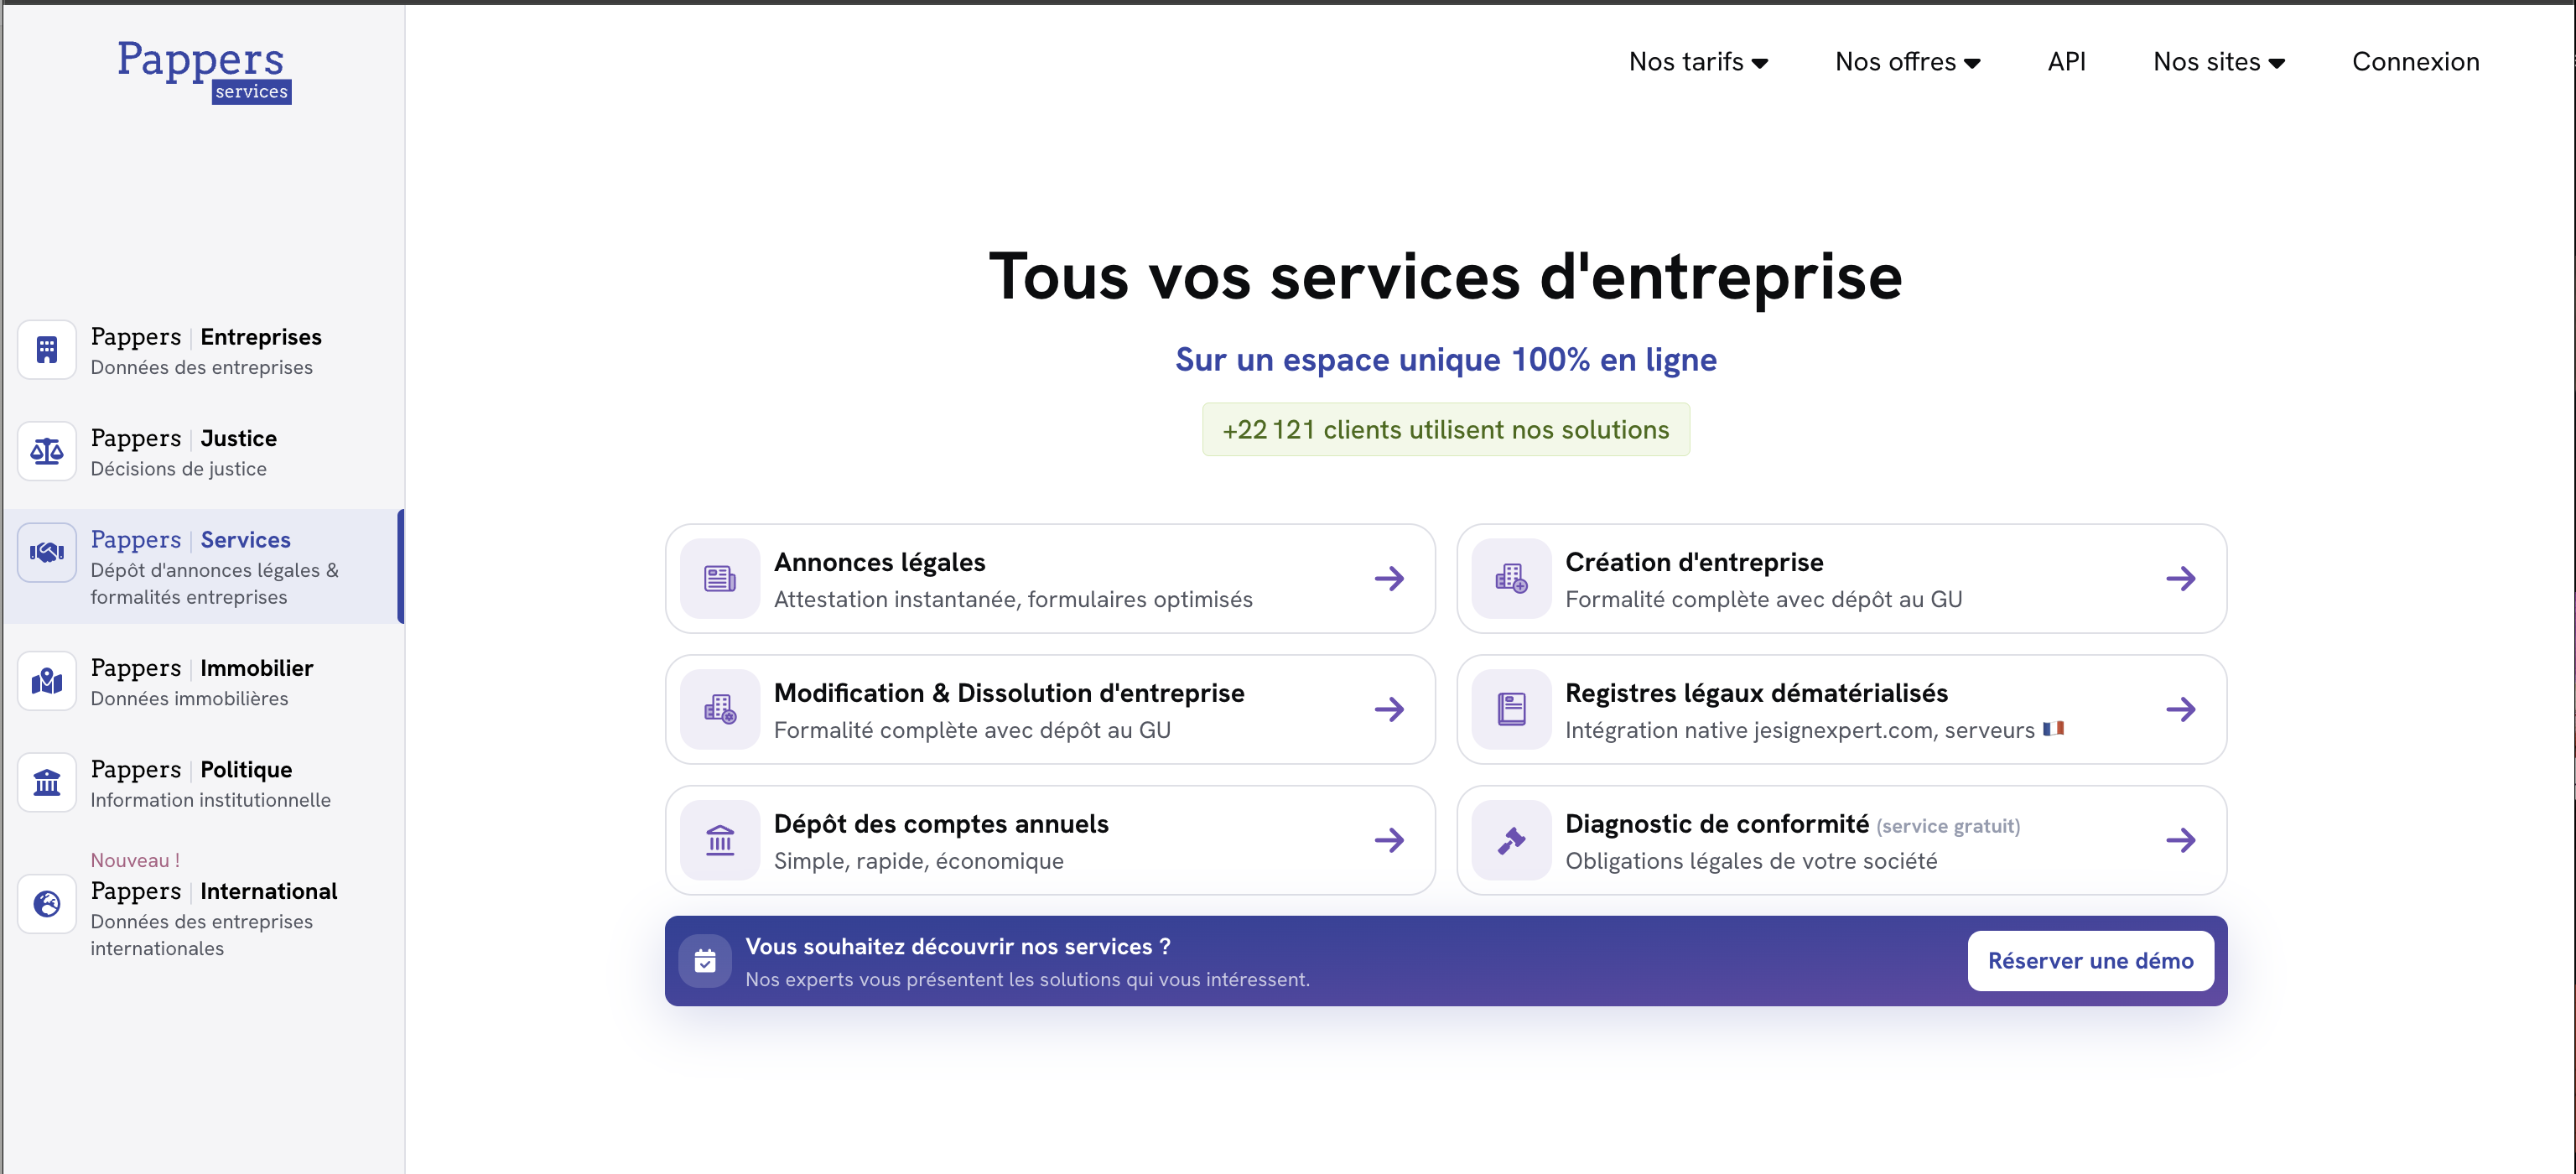Open the Annonces légales service card

(x=1050, y=579)
